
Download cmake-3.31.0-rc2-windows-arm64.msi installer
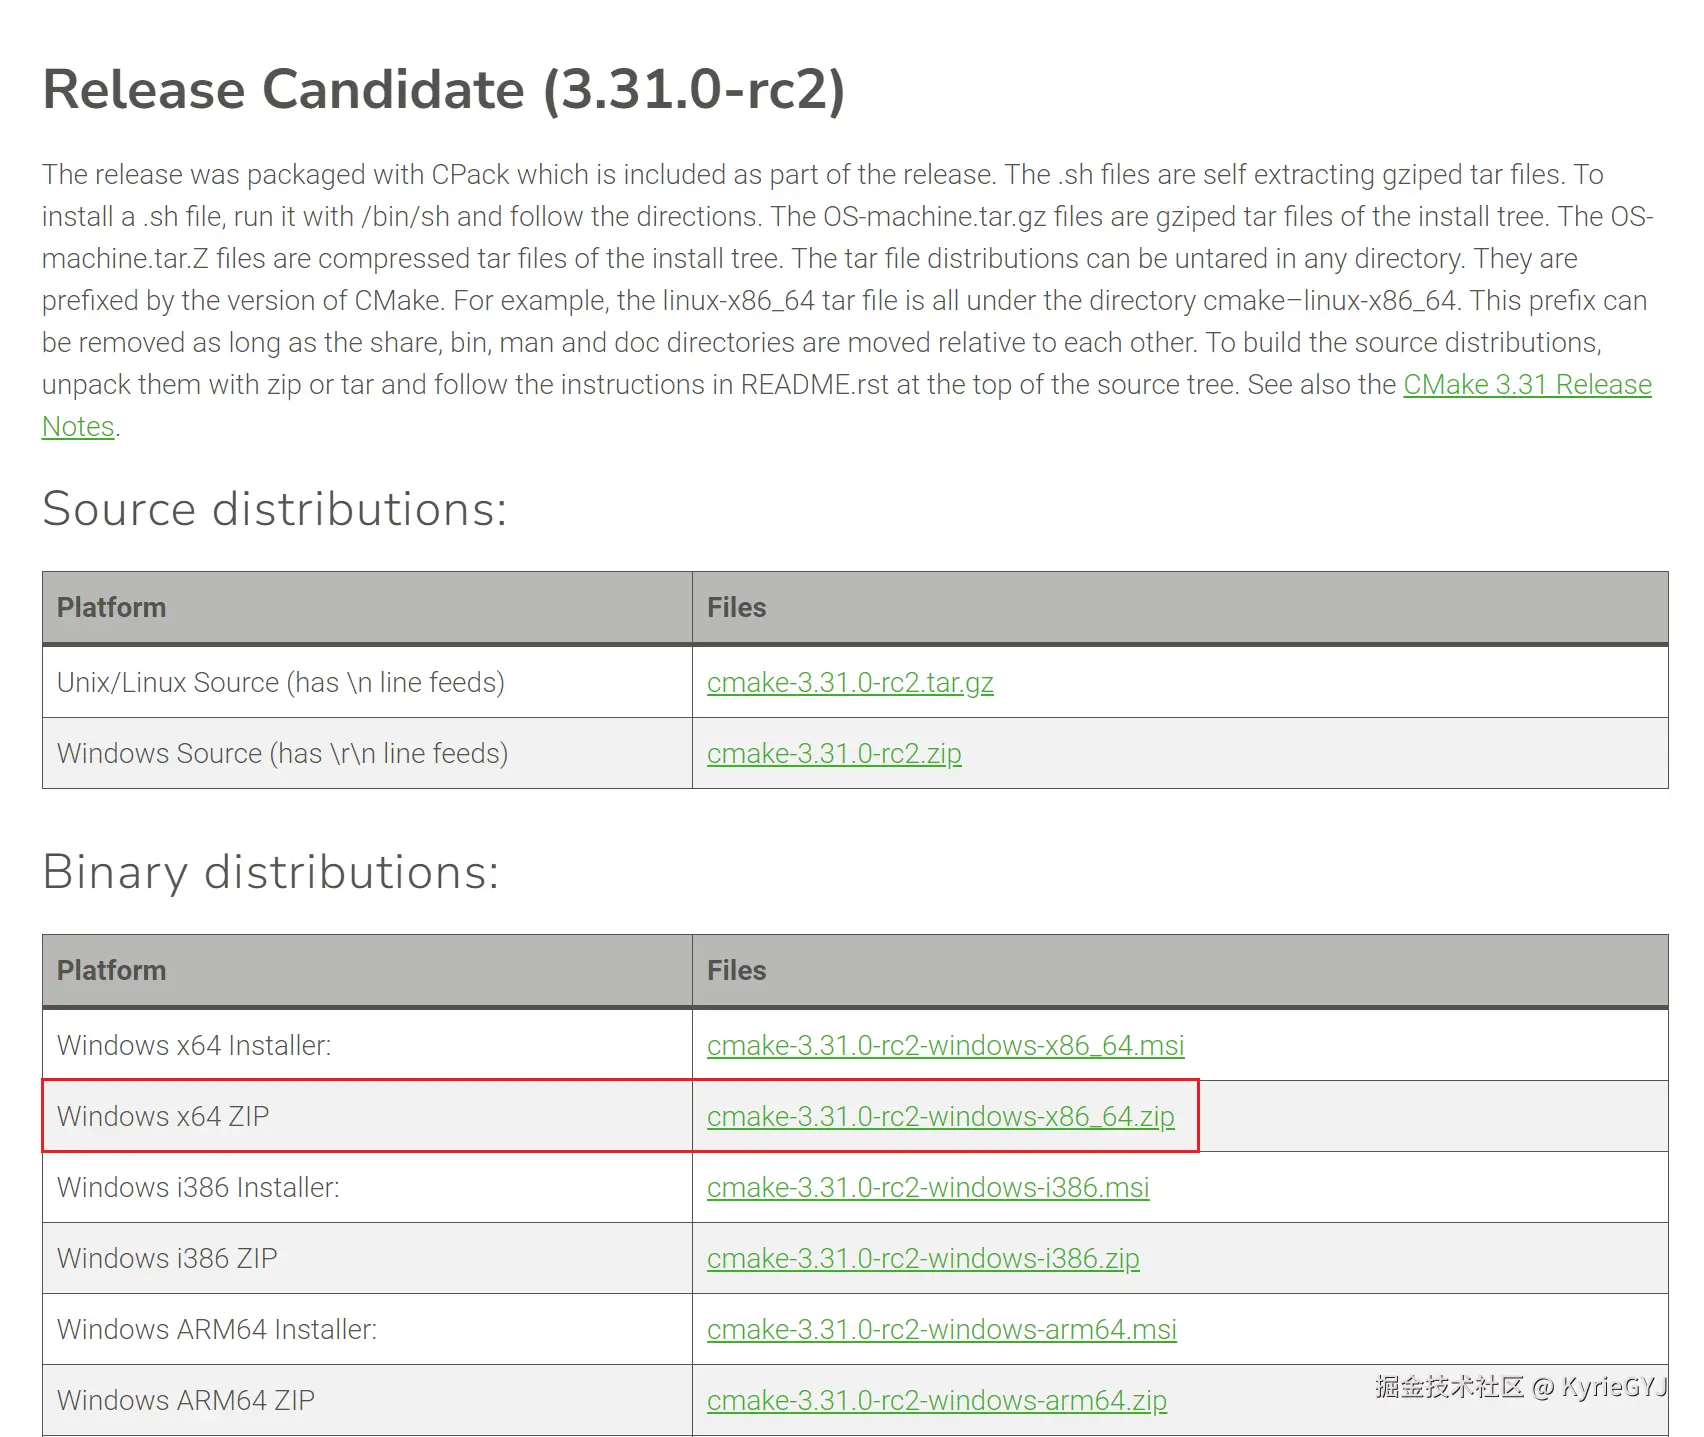coord(941,1330)
